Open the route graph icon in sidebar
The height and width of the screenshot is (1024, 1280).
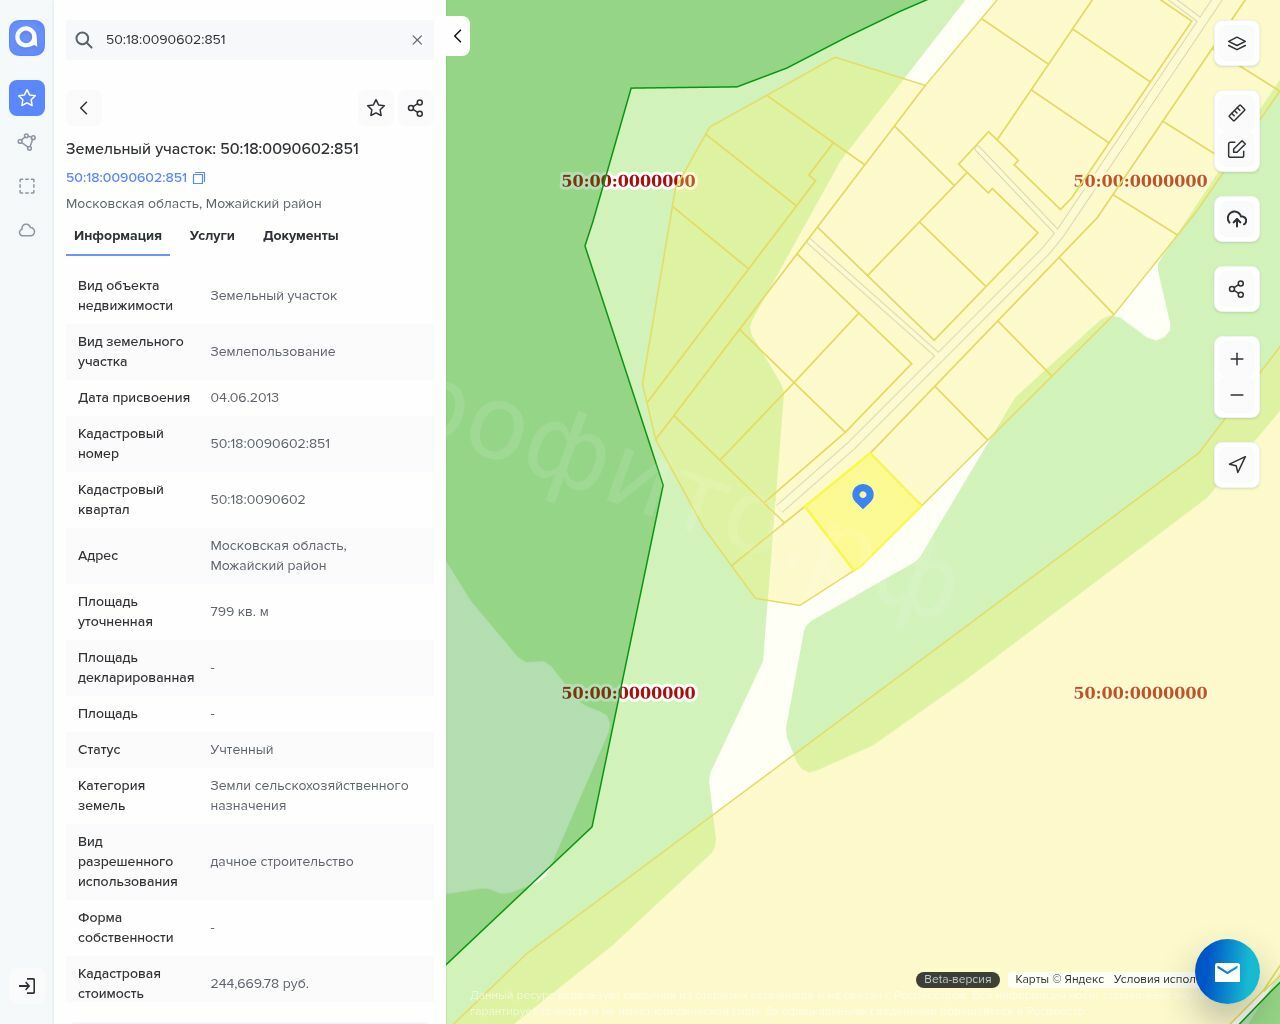pos(27,142)
